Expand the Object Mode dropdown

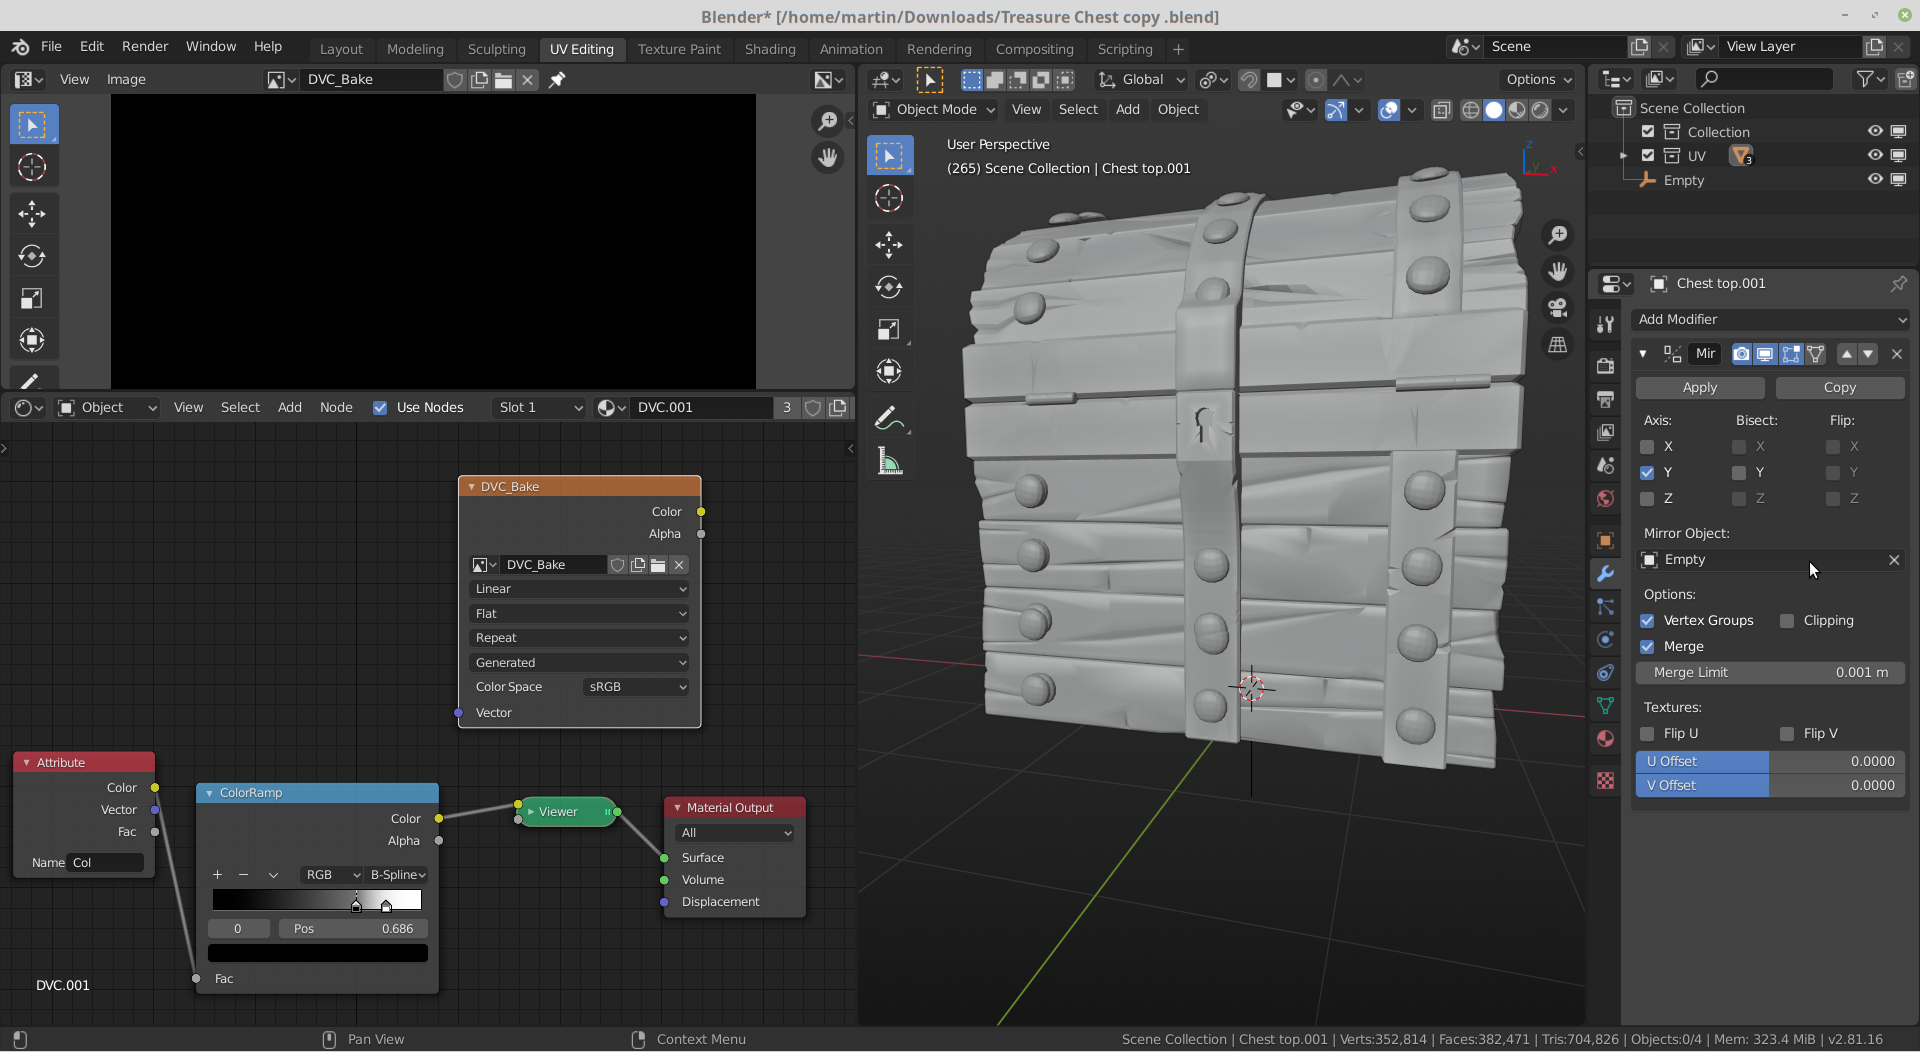click(x=934, y=110)
